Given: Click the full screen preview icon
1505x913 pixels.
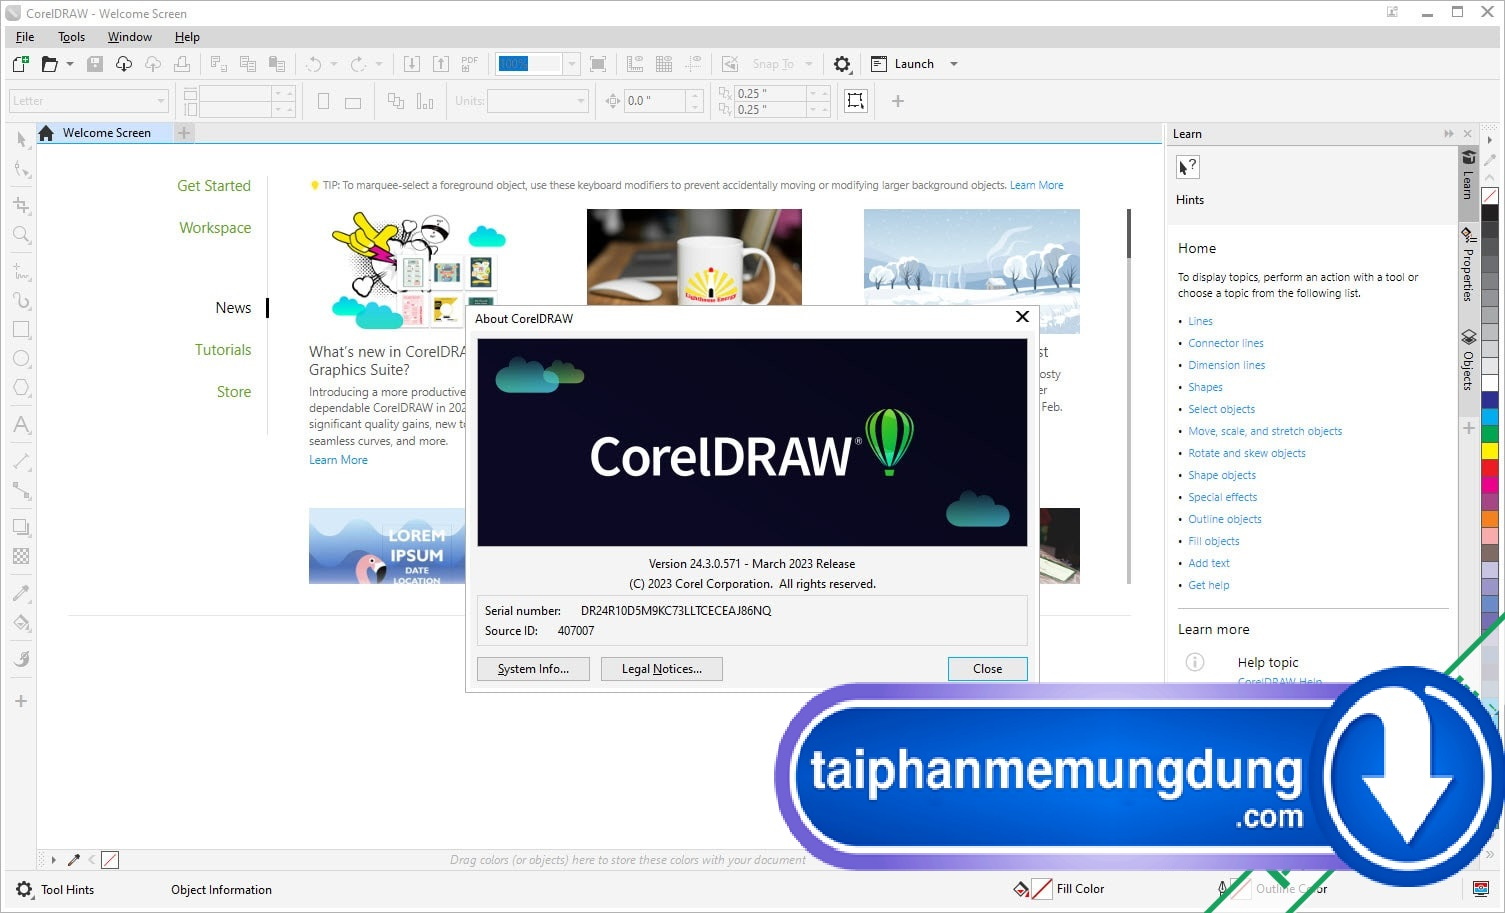Looking at the screenshot, I should coord(598,64).
